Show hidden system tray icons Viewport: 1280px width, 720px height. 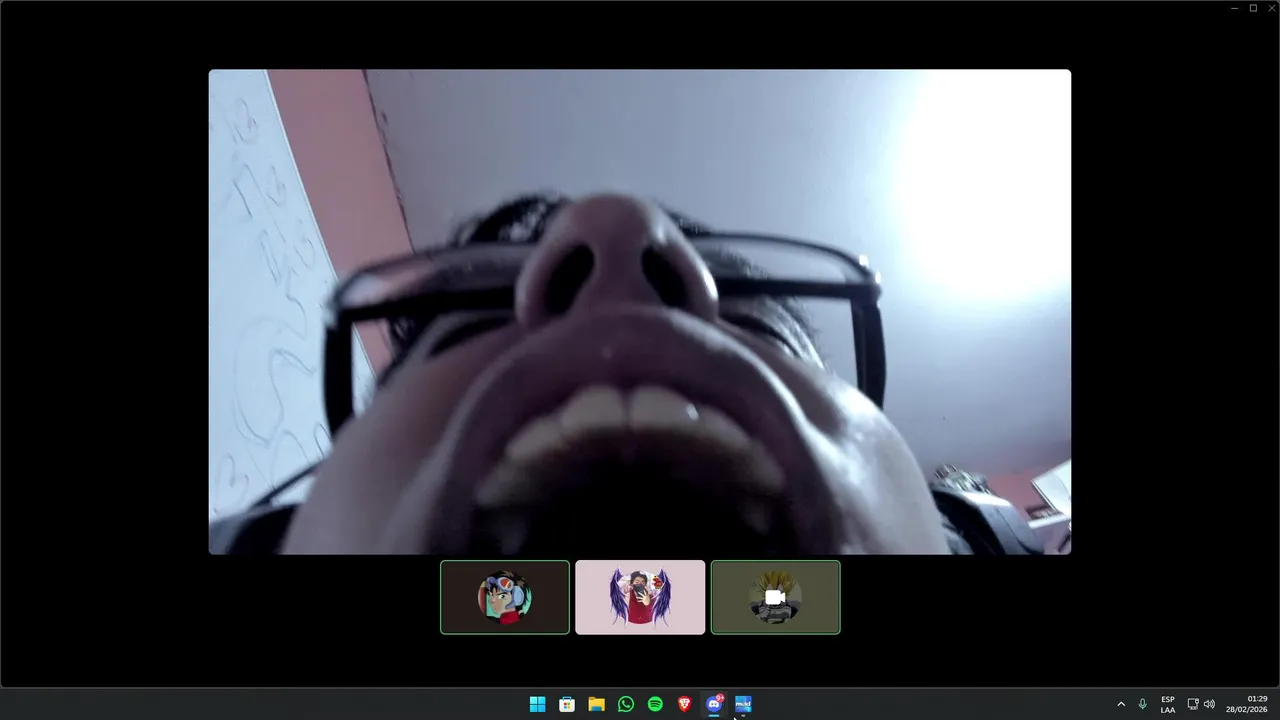pyautogui.click(x=1121, y=704)
